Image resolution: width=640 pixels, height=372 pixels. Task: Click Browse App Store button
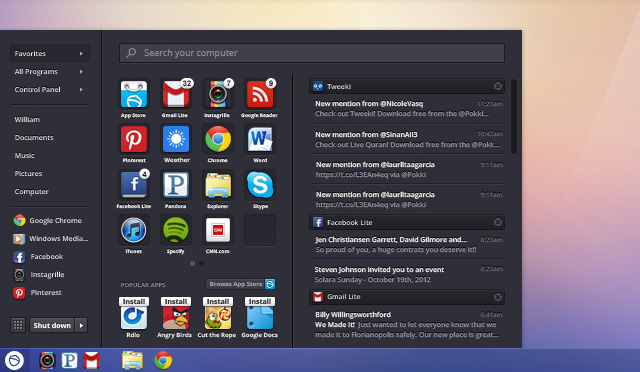(x=241, y=284)
